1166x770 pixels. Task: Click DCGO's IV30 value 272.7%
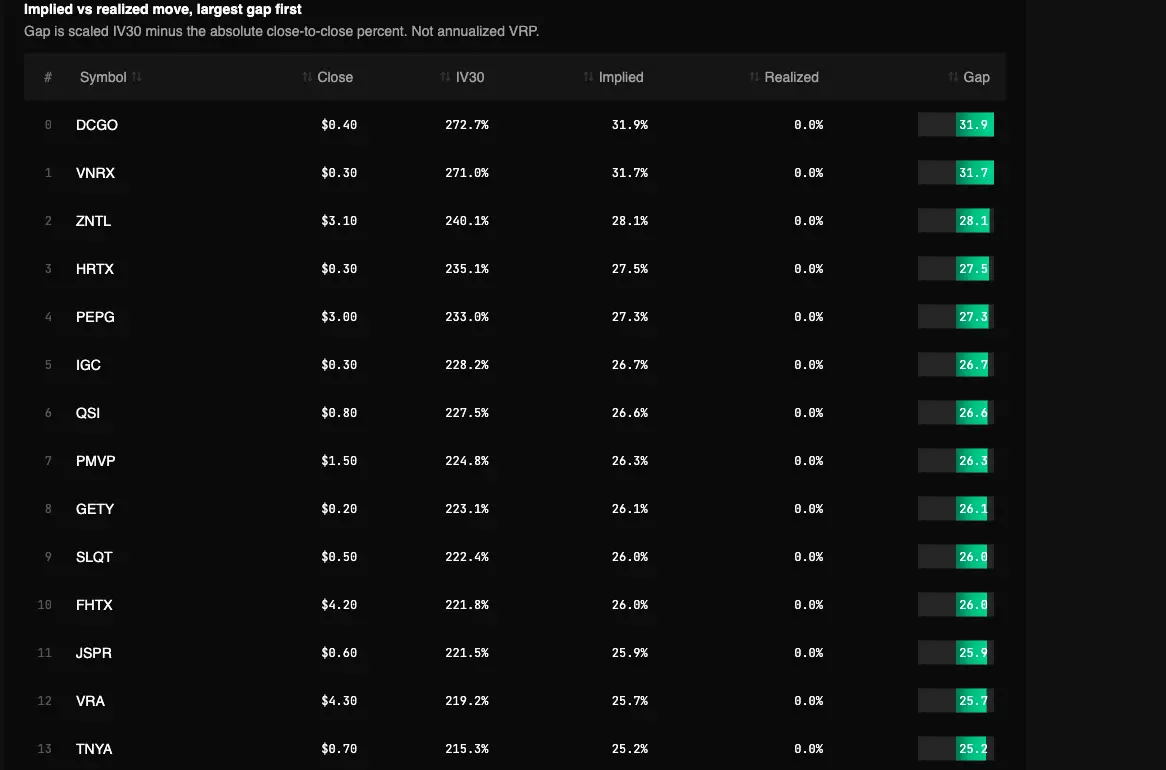pos(467,125)
